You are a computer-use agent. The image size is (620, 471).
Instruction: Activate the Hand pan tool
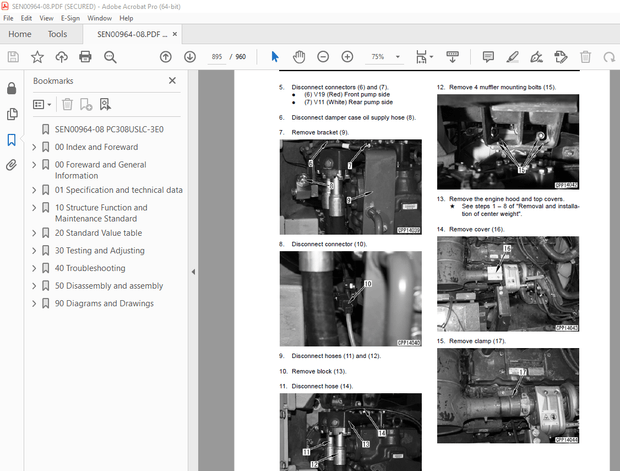tap(299, 57)
